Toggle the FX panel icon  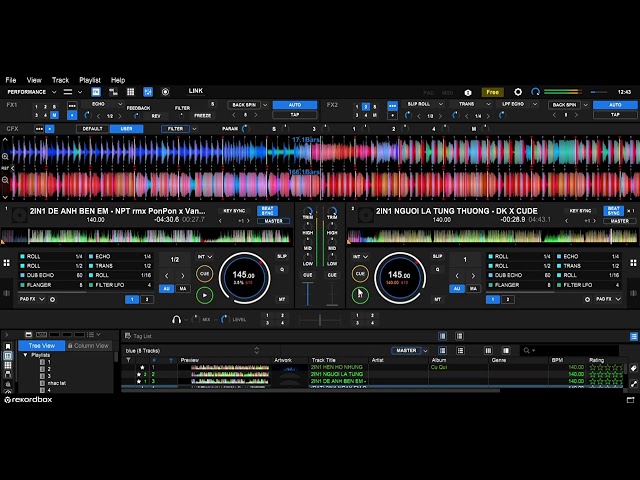tap(96, 92)
